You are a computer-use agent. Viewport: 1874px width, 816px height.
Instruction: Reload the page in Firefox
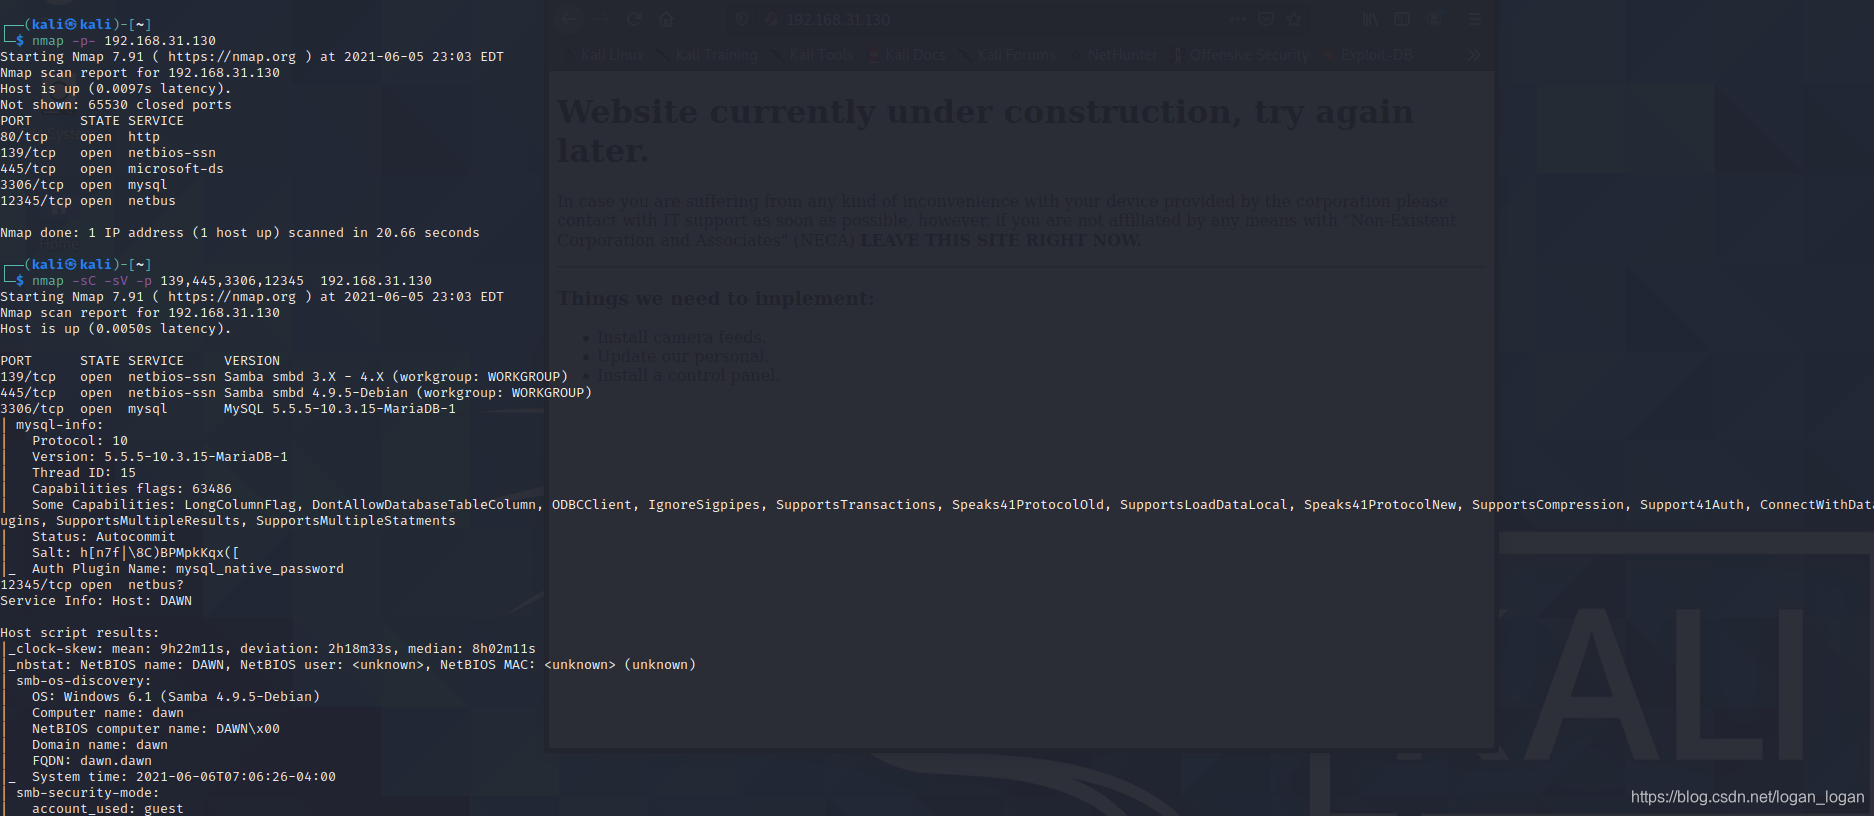point(634,19)
